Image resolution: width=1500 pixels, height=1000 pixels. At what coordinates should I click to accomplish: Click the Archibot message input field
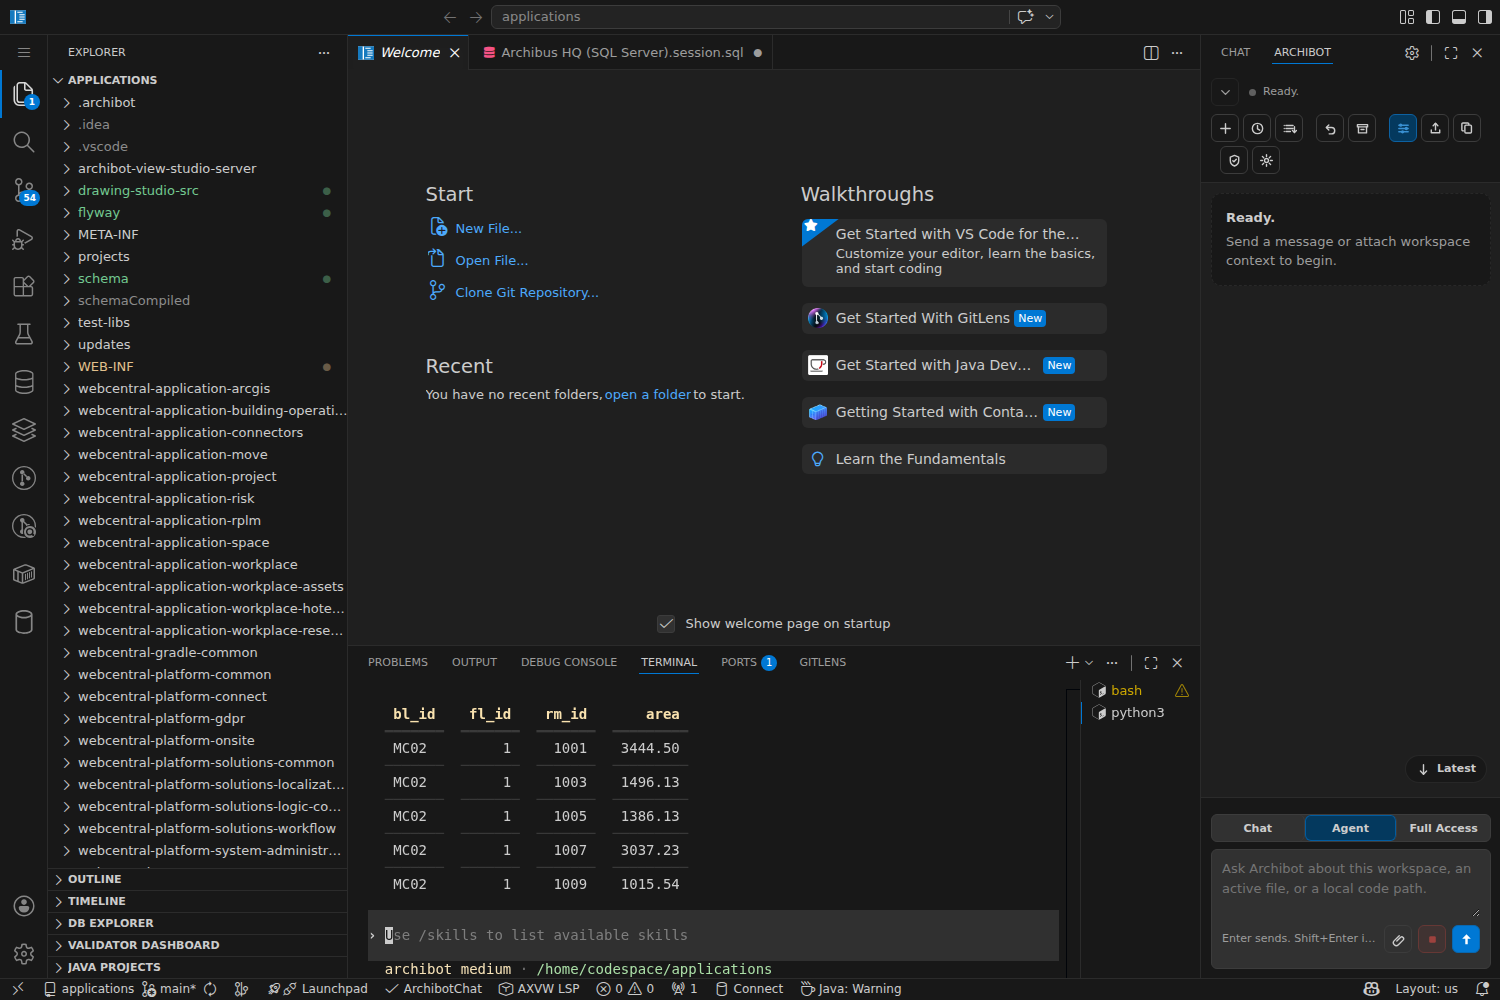point(1350,884)
